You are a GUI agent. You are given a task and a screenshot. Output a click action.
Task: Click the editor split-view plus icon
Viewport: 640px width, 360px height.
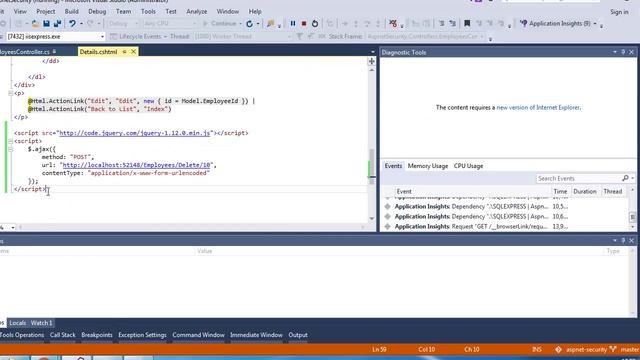371,61
